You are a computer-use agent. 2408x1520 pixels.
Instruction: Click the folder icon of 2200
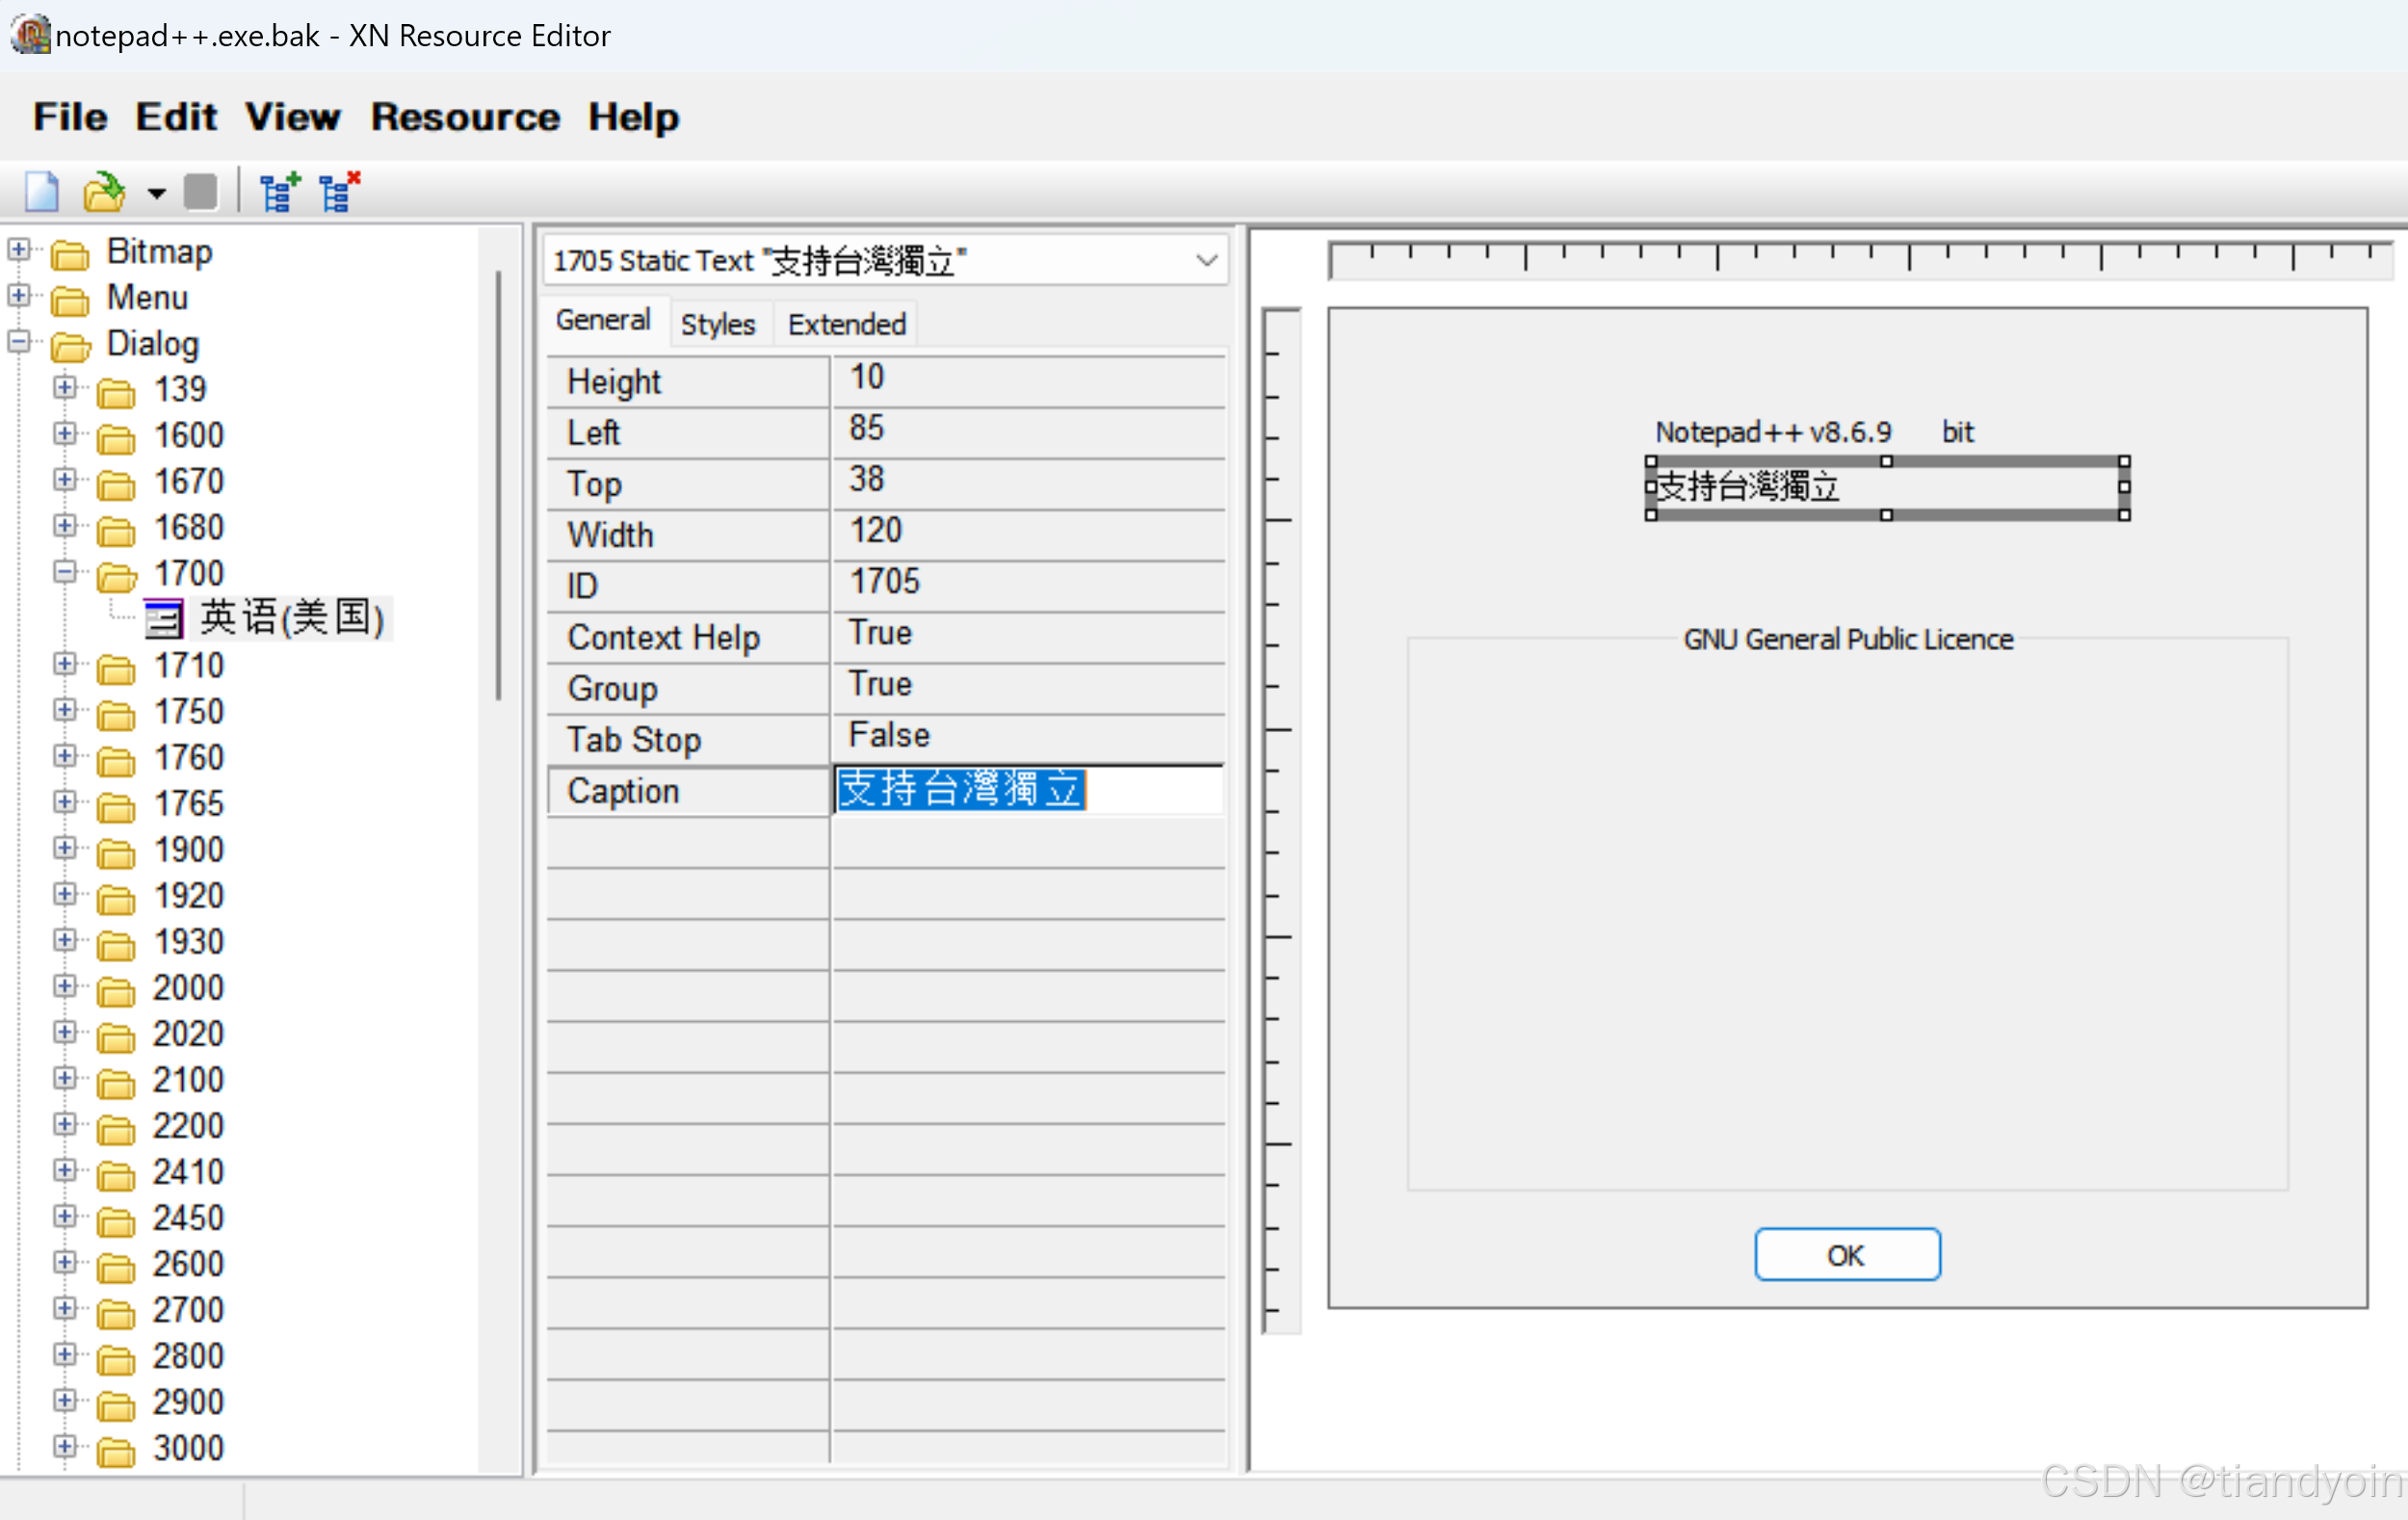pyautogui.click(x=116, y=1128)
